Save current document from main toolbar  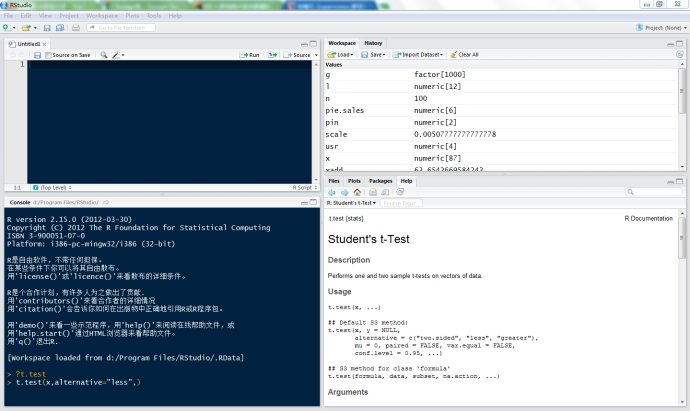tap(47, 27)
